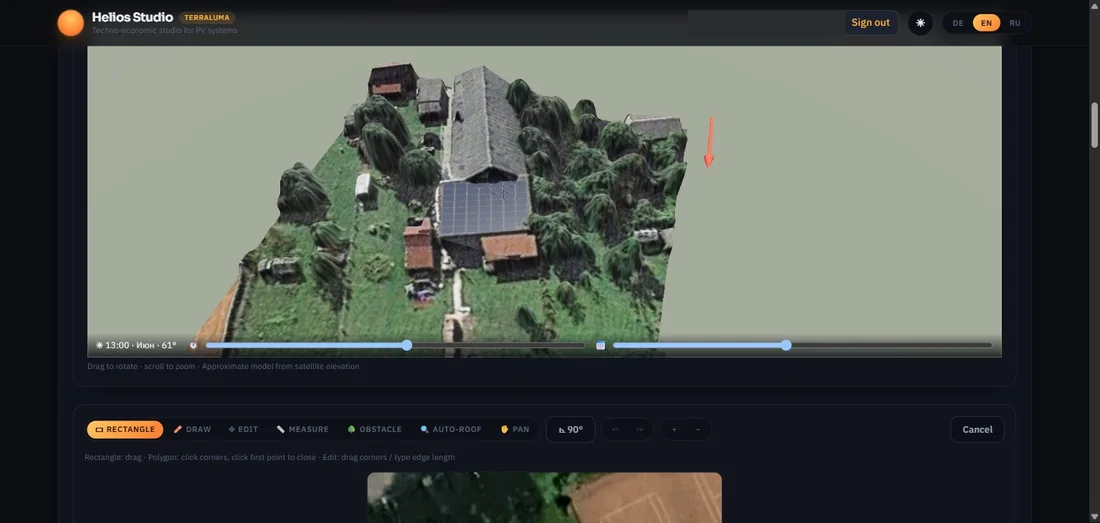
Task: Select the Pan tool
Action: pyautogui.click(x=515, y=429)
